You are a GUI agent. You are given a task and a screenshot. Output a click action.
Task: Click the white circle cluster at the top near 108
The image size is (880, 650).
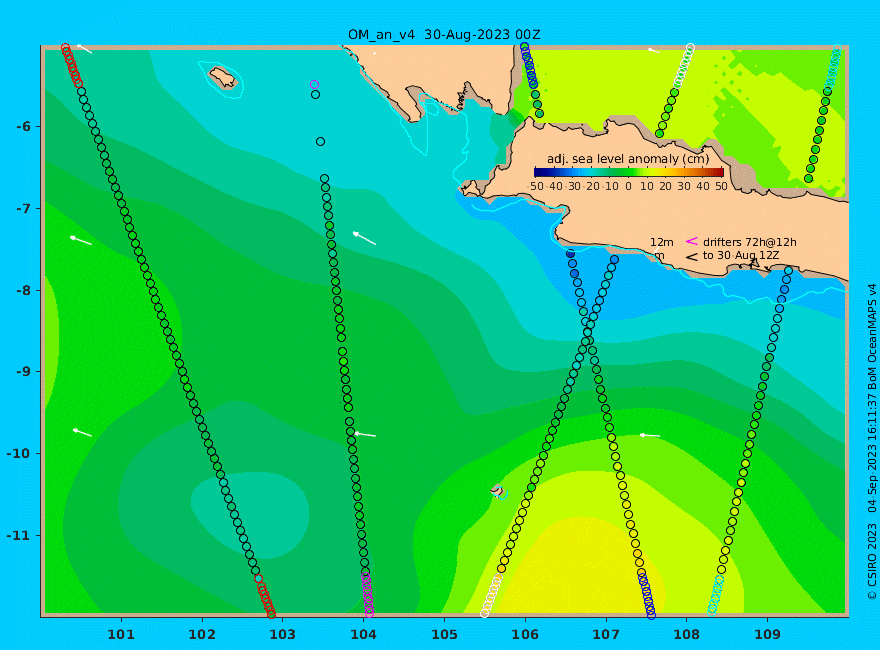coord(684,66)
